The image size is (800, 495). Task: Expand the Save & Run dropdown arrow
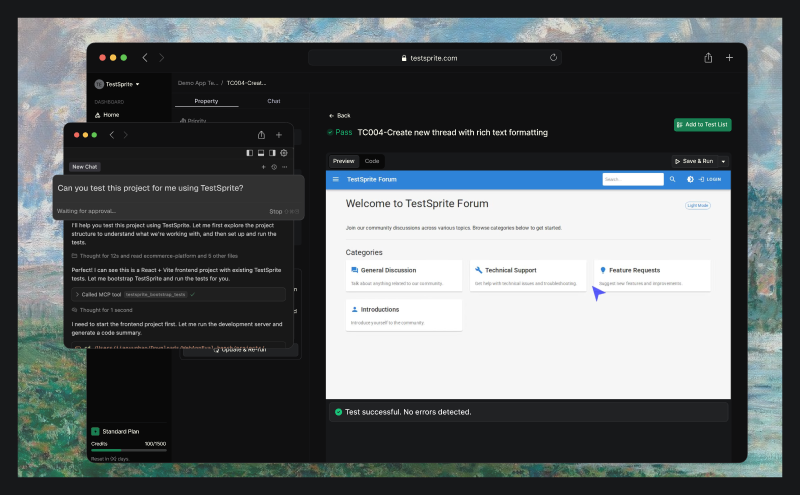[x=724, y=161]
